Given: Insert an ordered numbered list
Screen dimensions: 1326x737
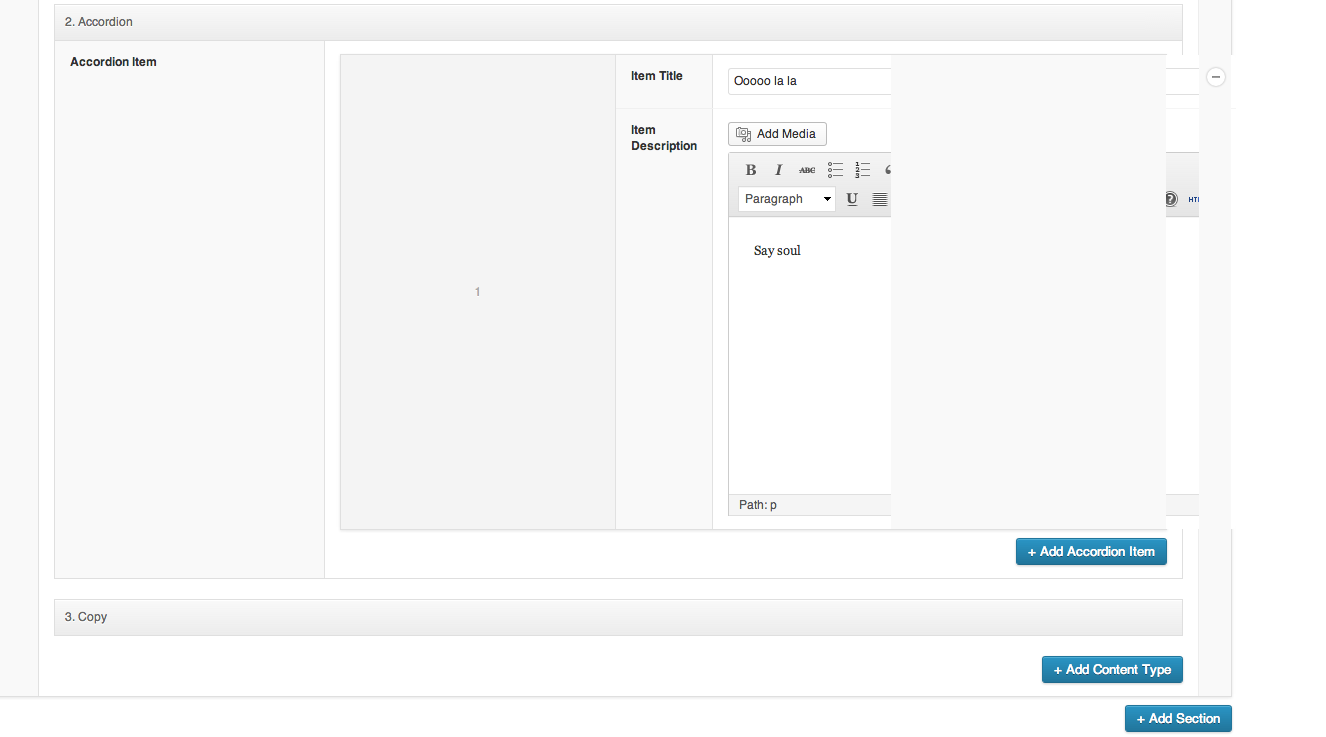Looking at the screenshot, I should click(863, 170).
